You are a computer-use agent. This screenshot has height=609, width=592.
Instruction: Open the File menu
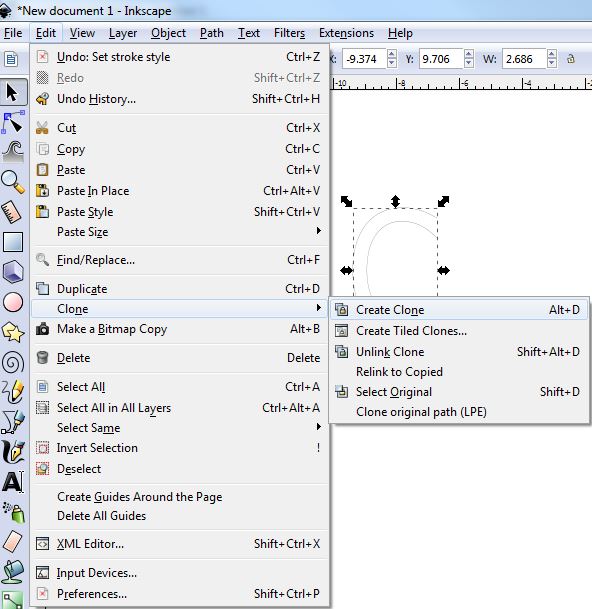coord(13,33)
